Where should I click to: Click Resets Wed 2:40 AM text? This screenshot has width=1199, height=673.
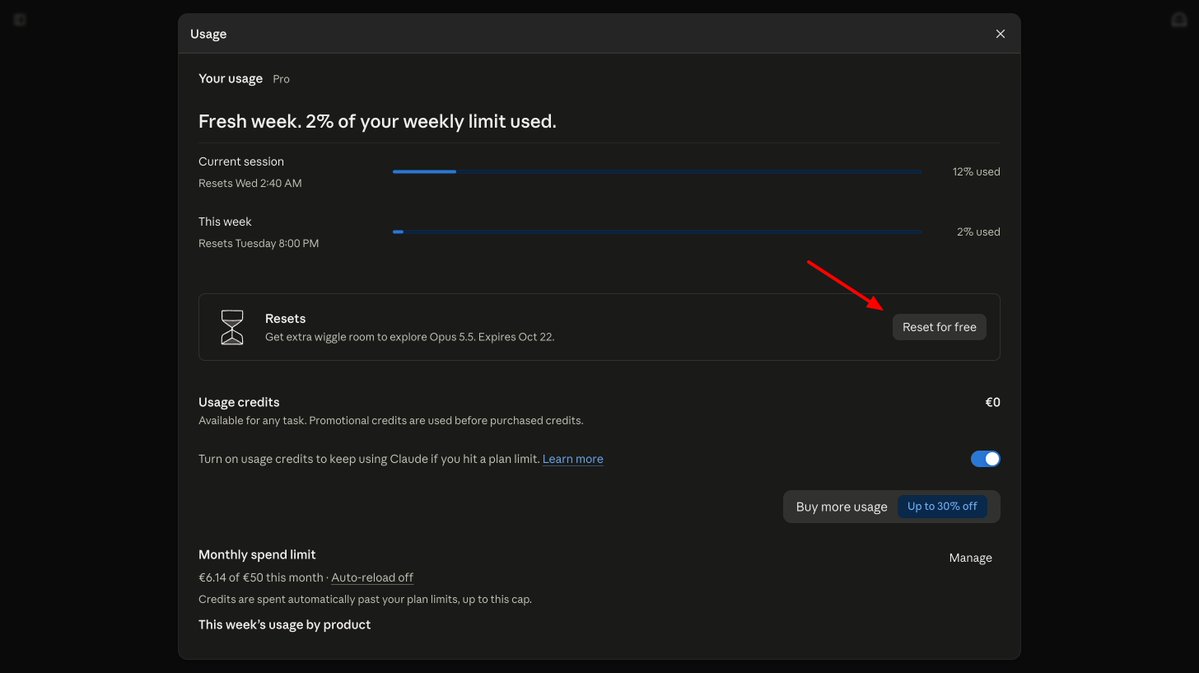point(250,183)
